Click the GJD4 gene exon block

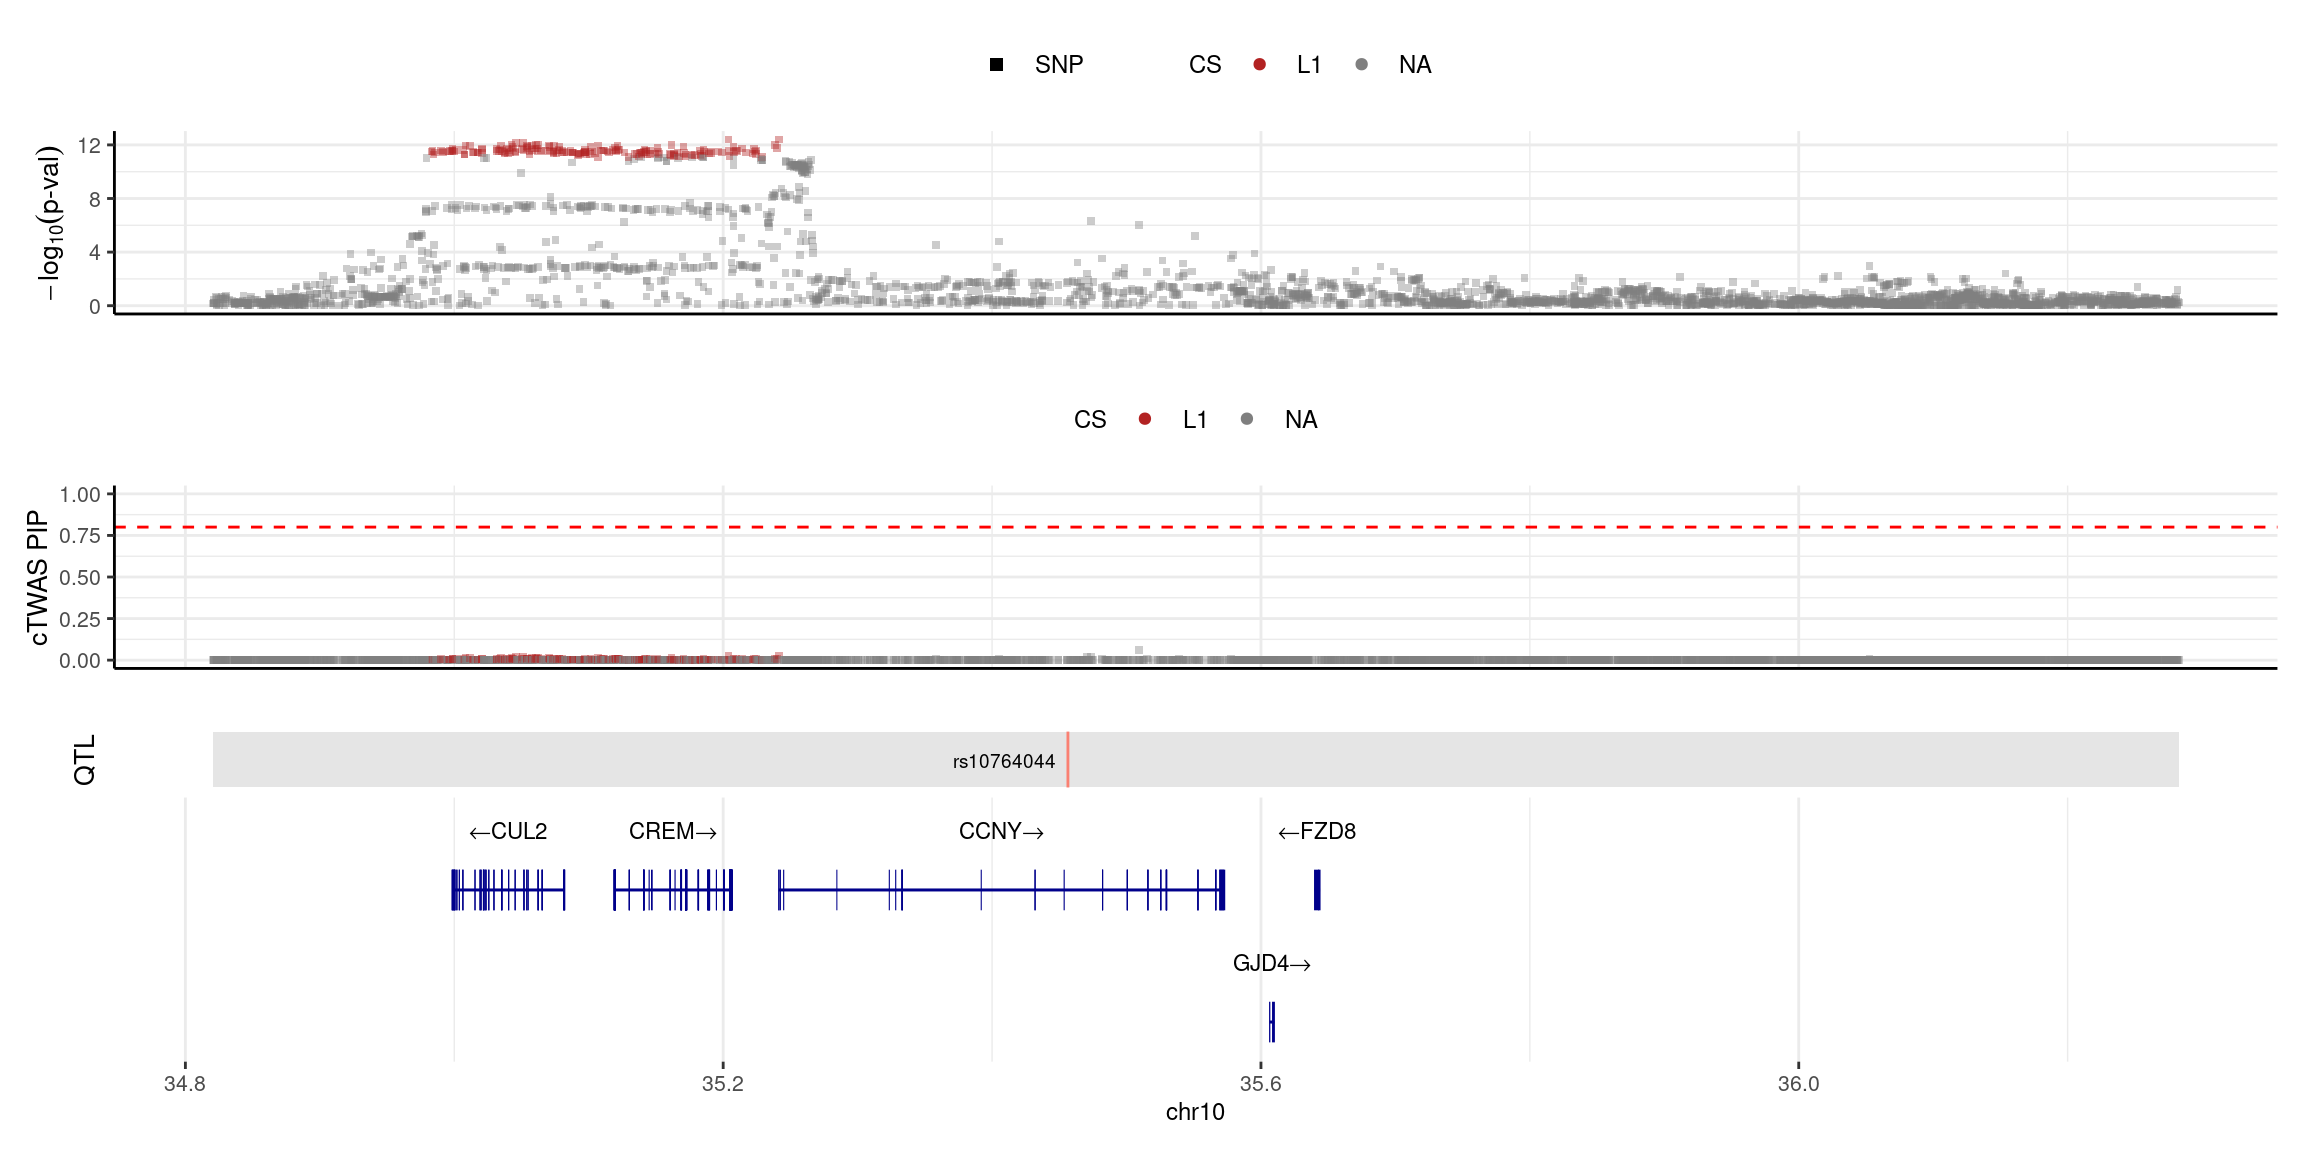coord(1271,1022)
